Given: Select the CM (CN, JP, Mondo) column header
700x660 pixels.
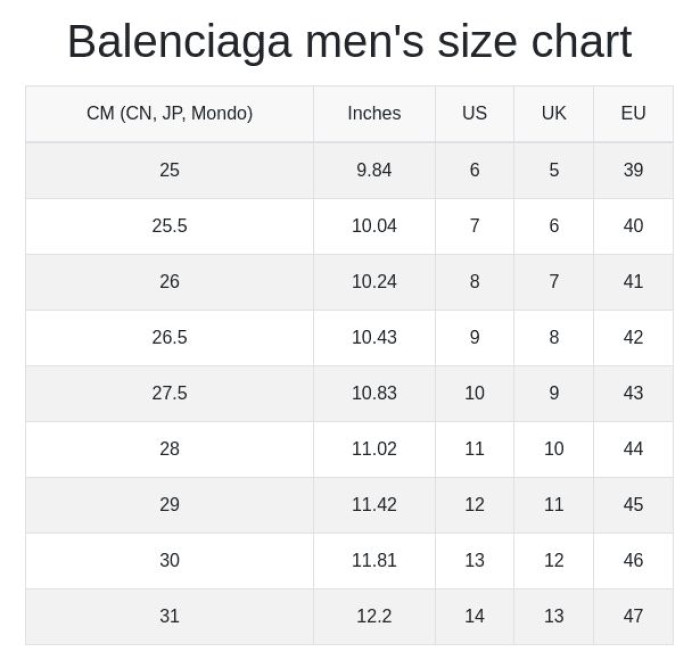Looking at the screenshot, I should [x=169, y=114].
